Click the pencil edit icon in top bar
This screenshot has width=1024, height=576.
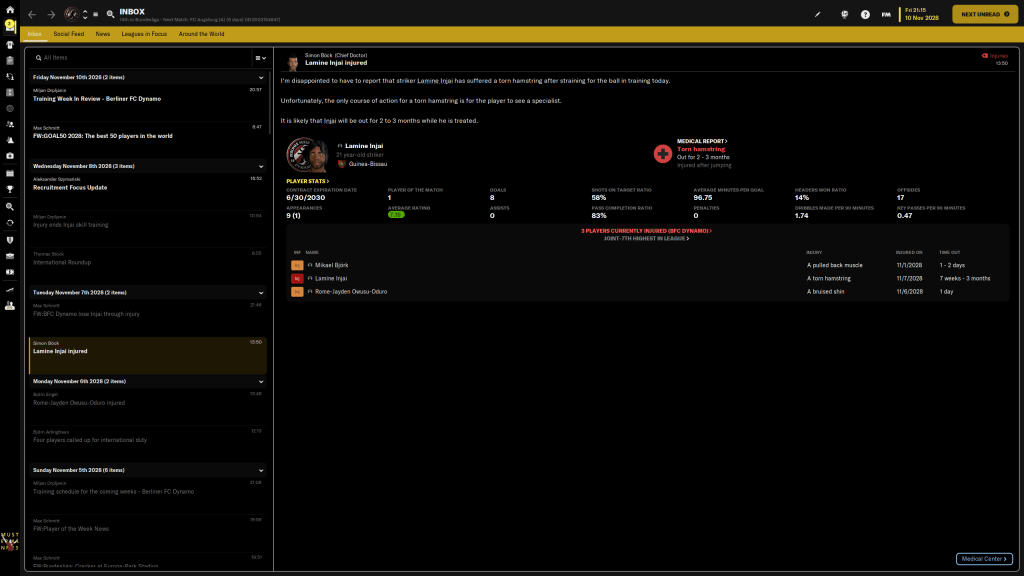coord(817,15)
